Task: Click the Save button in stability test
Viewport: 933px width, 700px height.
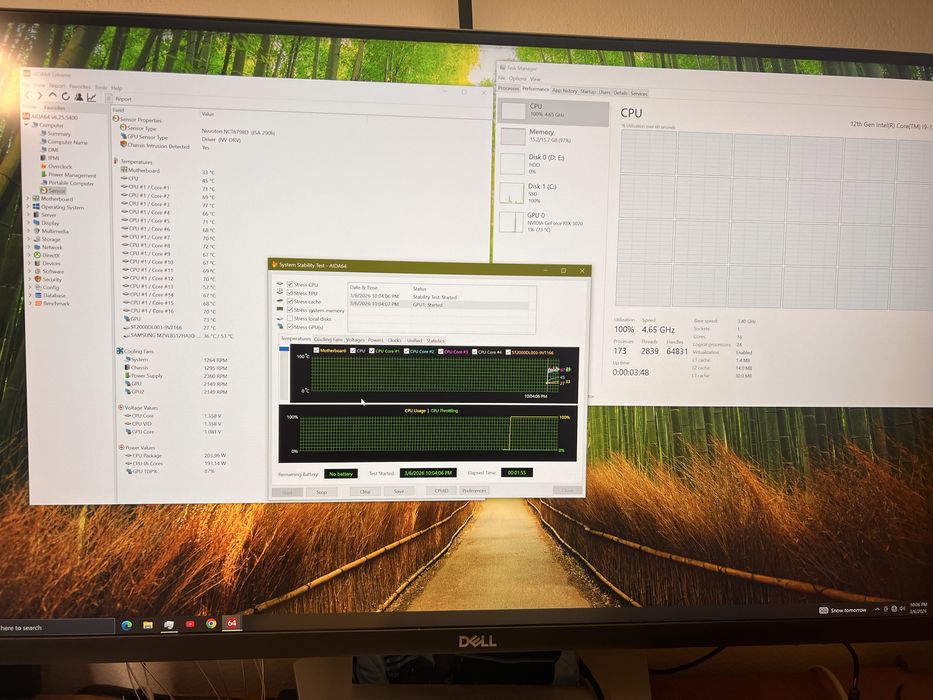Action: click(x=399, y=492)
